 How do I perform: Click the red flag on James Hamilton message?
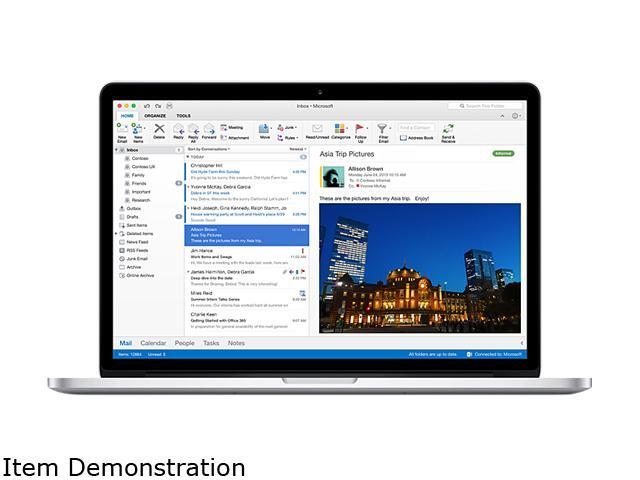click(303, 271)
